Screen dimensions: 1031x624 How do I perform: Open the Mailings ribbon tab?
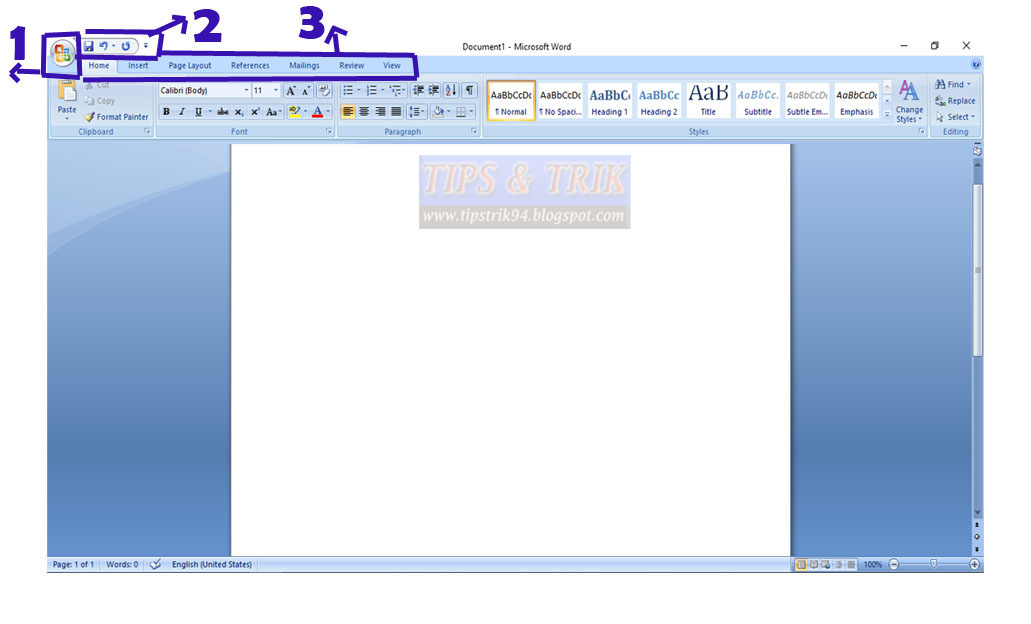[303, 65]
